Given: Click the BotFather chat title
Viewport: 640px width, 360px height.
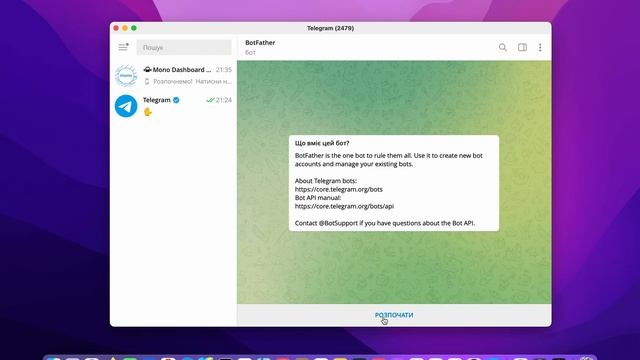Looking at the screenshot, I should [x=260, y=42].
